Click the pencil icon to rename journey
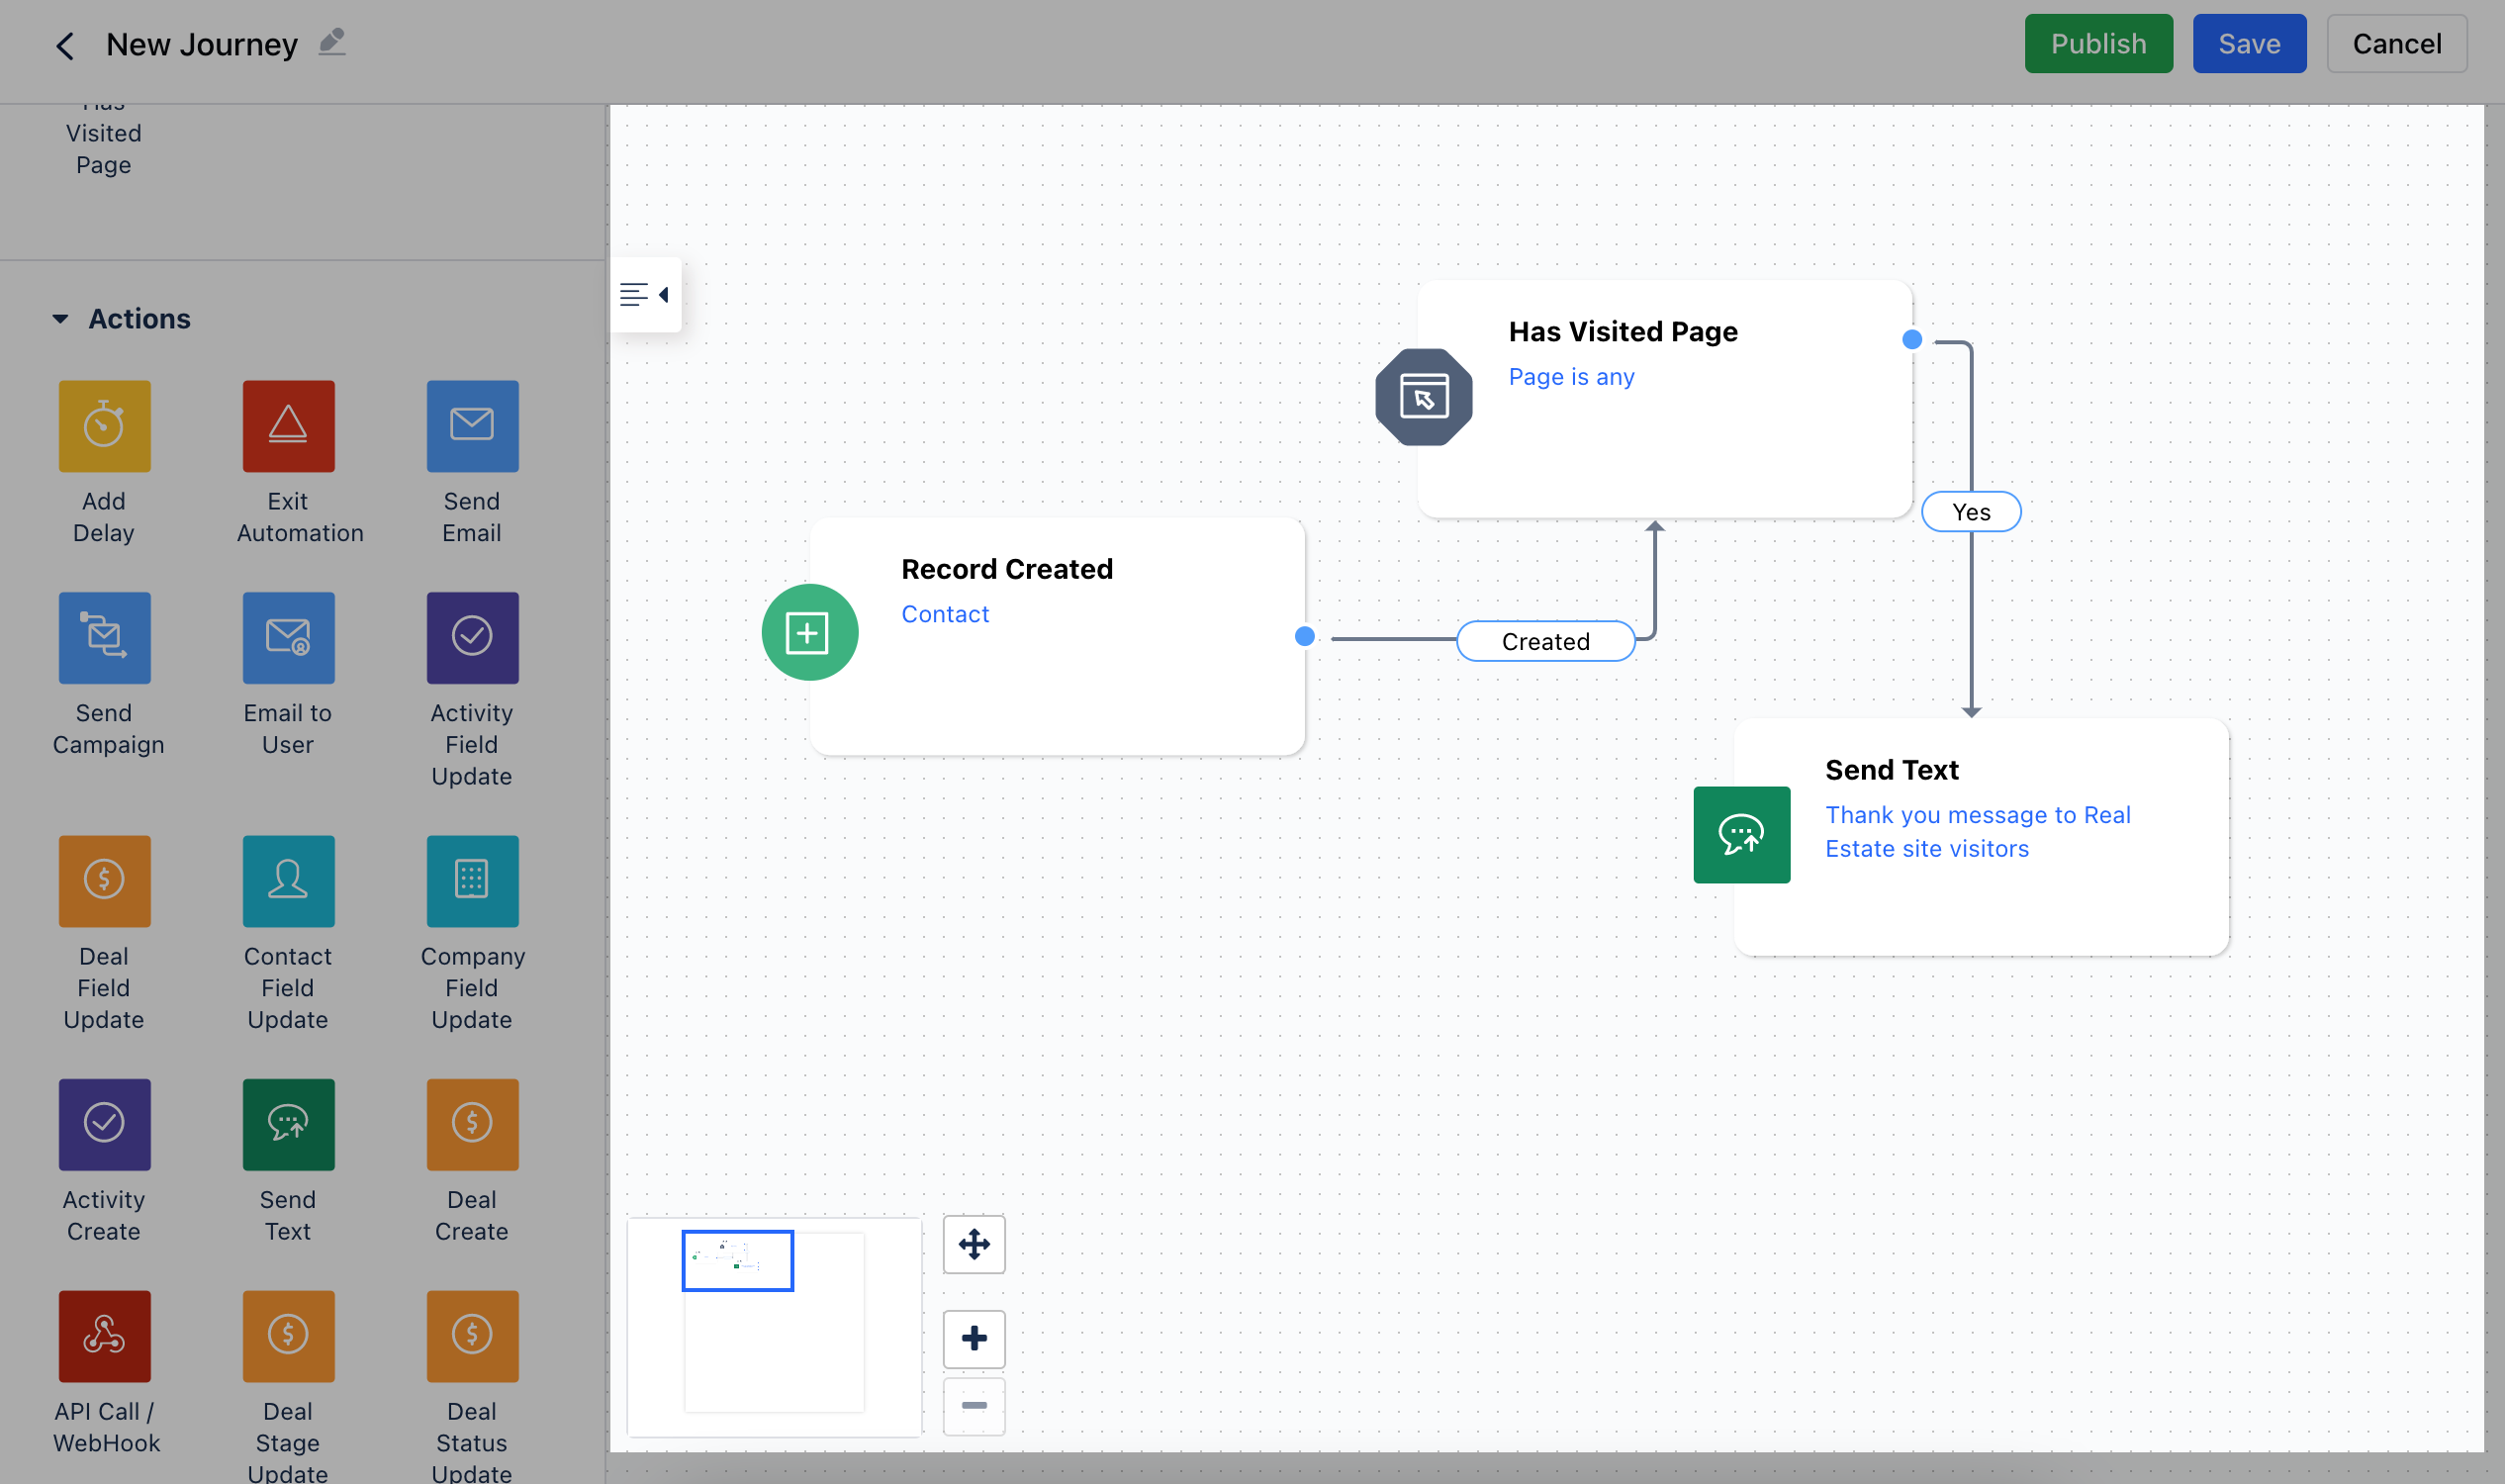Screen dimensions: 2505x1484 click(331, 43)
